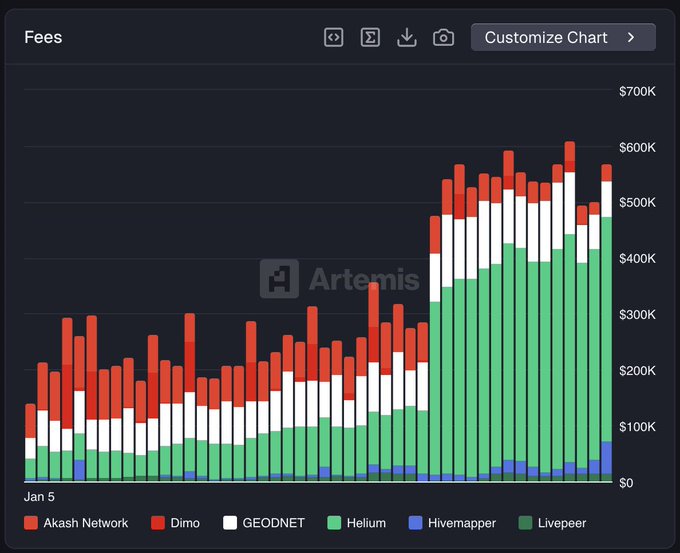The height and width of the screenshot is (553, 680).
Task: Toggle GEODNET legend swatch
Action: tap(230, 523)
